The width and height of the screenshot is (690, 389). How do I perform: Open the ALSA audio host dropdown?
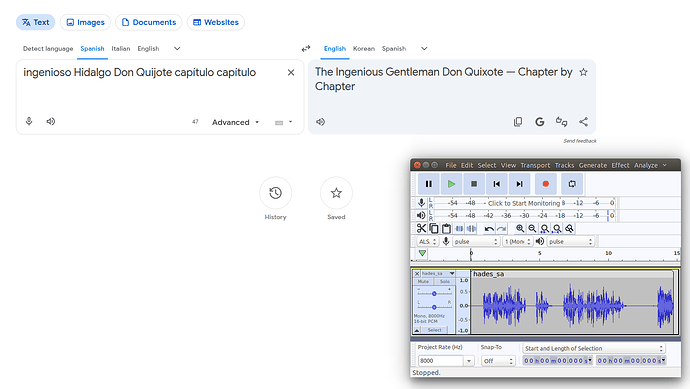pos(427,242)
